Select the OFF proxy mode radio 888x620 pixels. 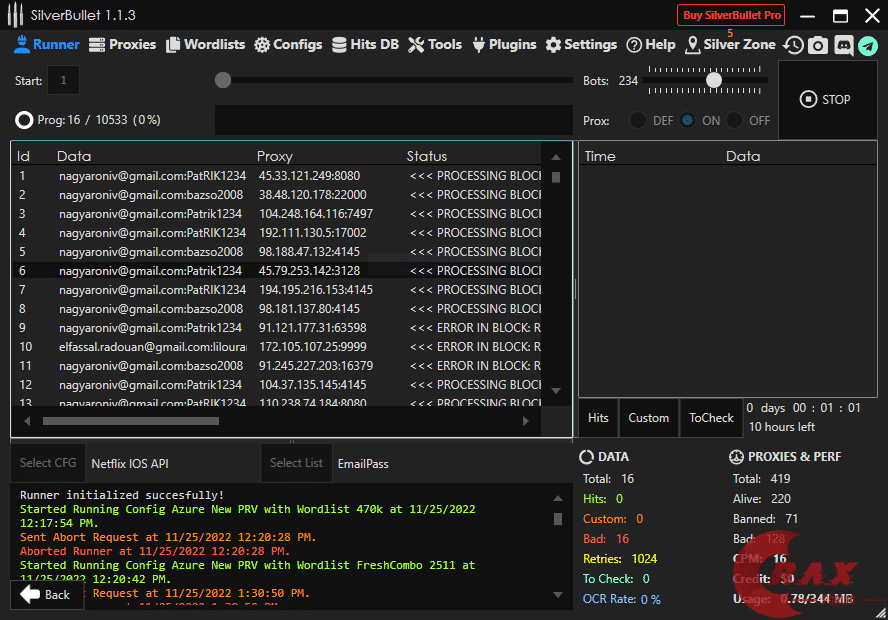click(x=736, y=120)
